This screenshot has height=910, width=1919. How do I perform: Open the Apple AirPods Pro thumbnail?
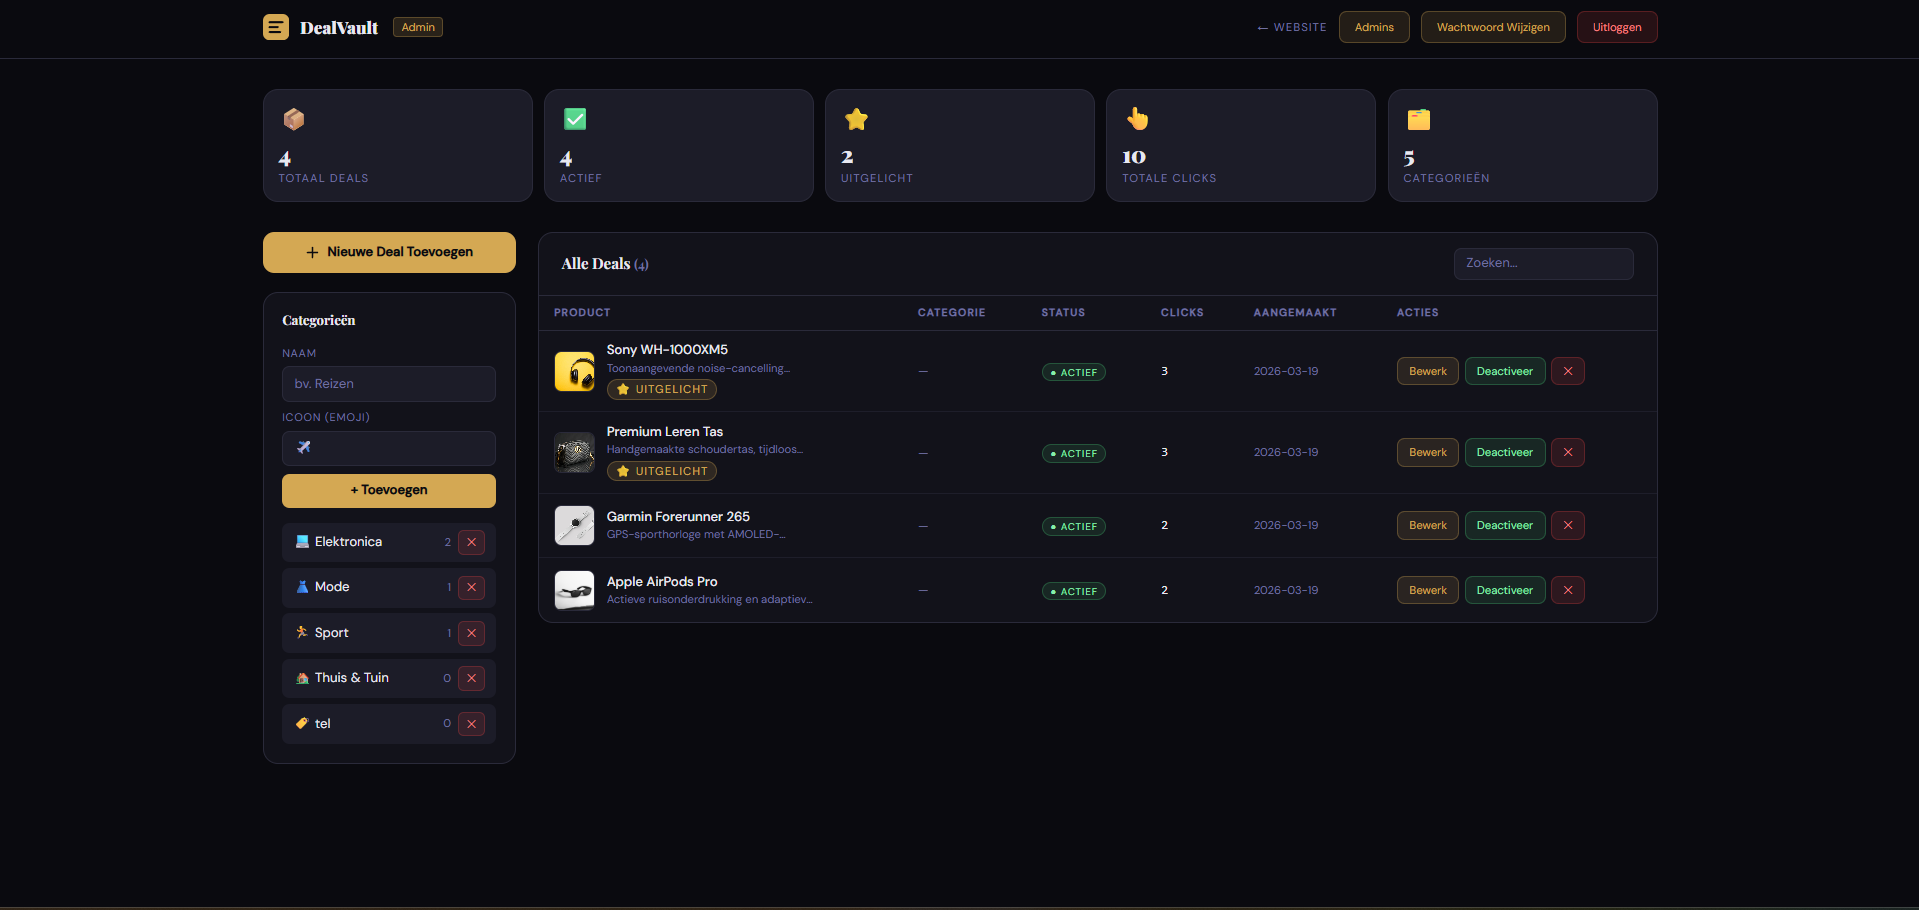point(575,590)
